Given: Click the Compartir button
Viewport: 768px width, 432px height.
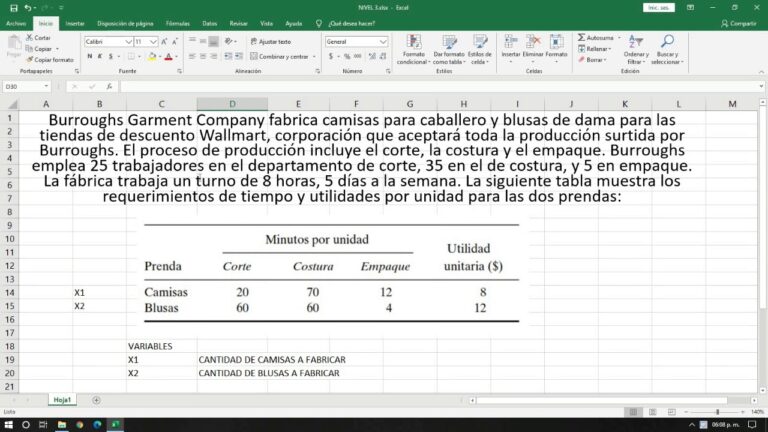Looking at the screenshot, I should (739, 22).
